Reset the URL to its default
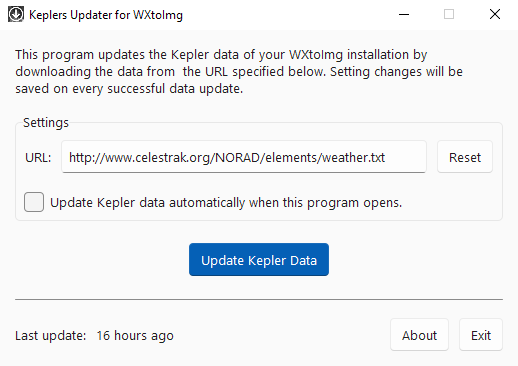The width and height of the screenshot is (518, 366). click(x=465, y=157)
